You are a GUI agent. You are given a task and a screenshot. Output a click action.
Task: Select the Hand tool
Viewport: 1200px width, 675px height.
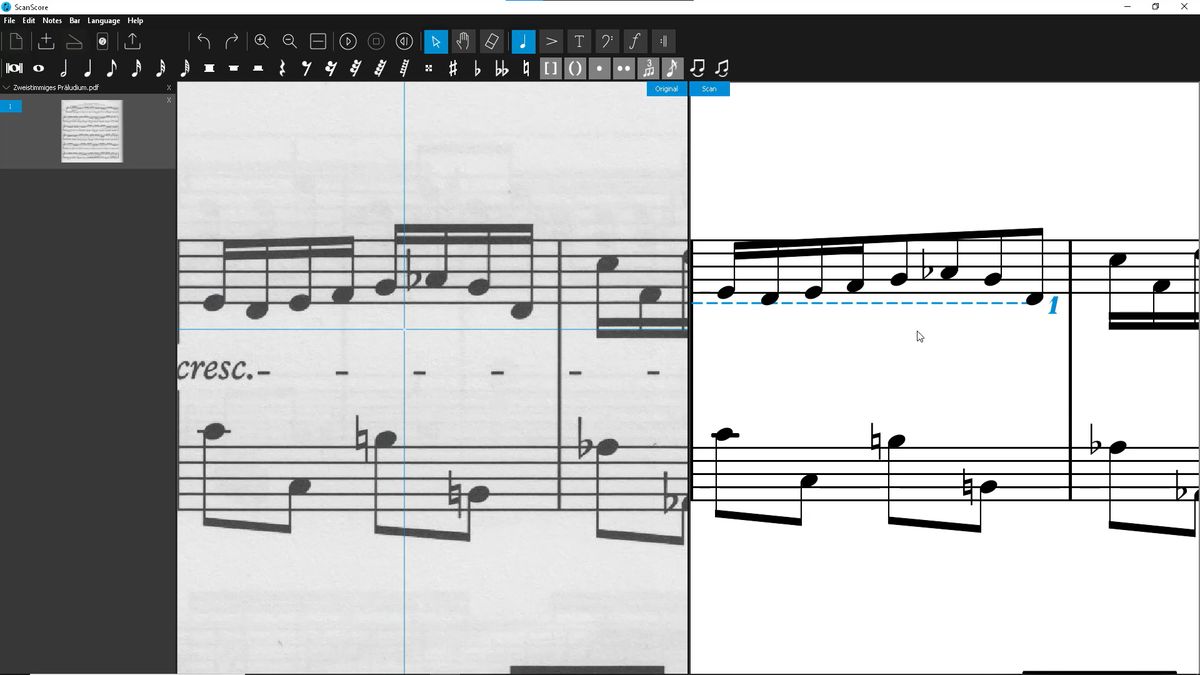(x=462, y=41)
